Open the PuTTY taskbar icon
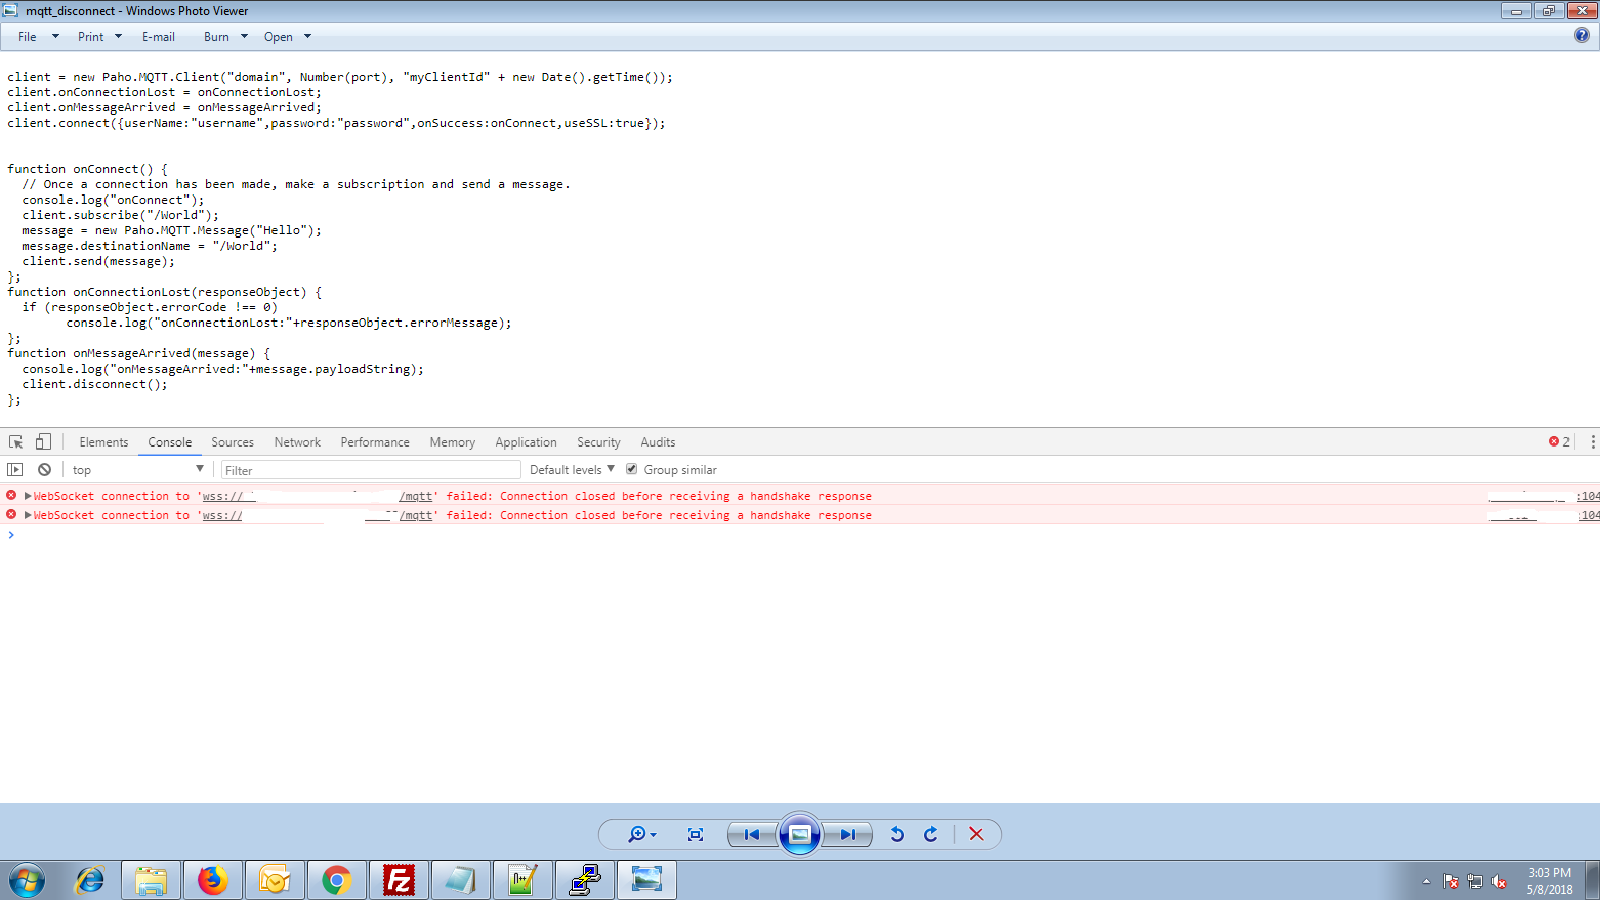 [x=585, y=880]
